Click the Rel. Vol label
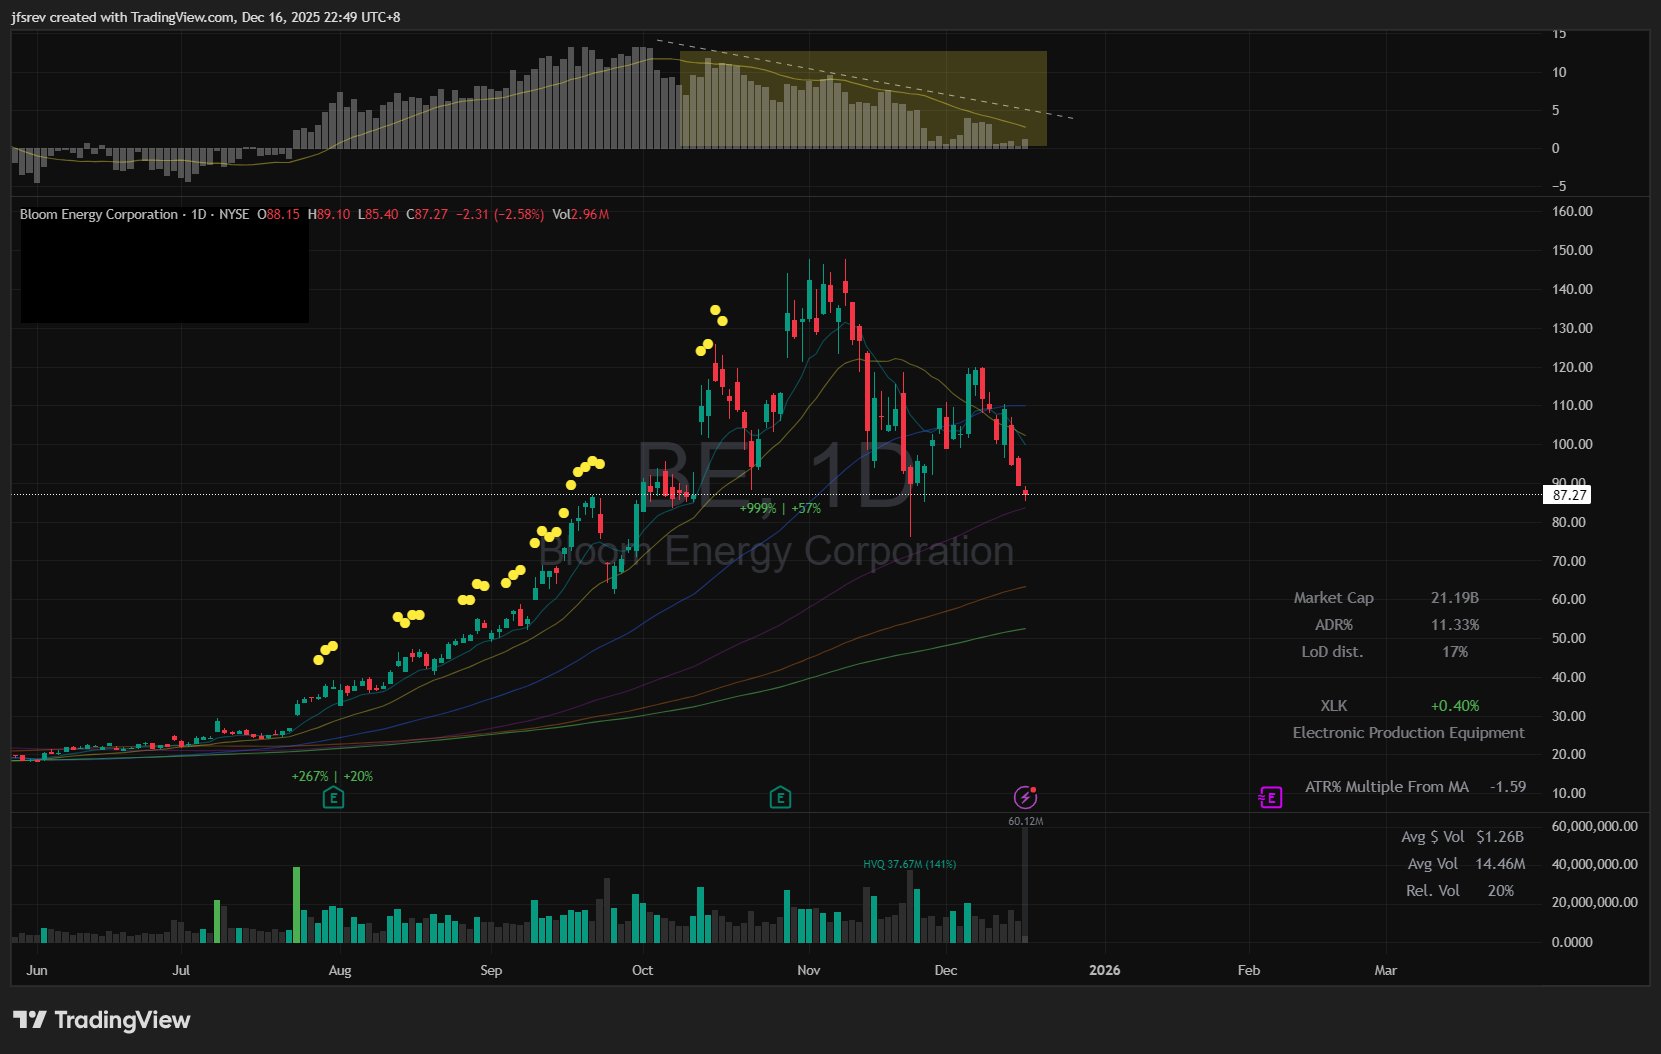 (1433, 891)
